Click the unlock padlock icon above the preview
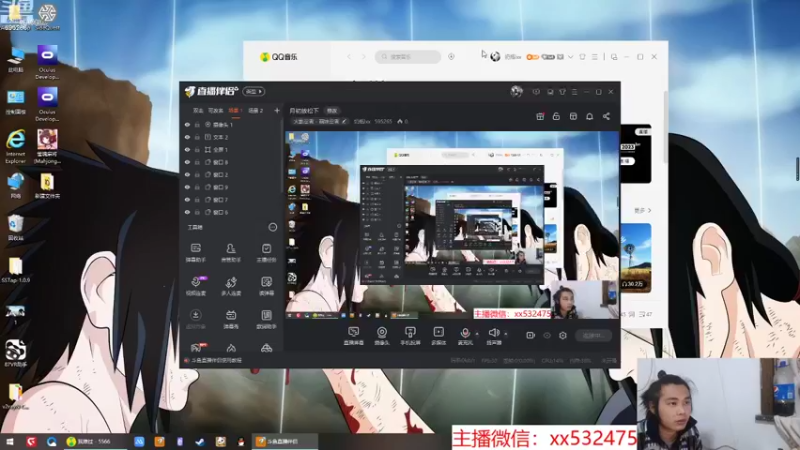The height and width of the screenshot is (450, 800). point(556,116)
